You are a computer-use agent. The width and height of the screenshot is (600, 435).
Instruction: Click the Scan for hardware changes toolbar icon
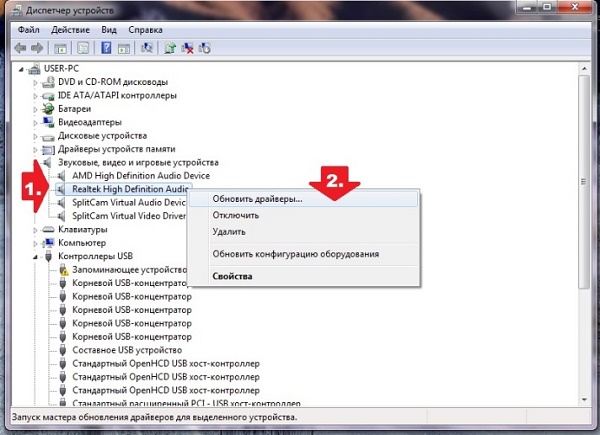[147, 47]
